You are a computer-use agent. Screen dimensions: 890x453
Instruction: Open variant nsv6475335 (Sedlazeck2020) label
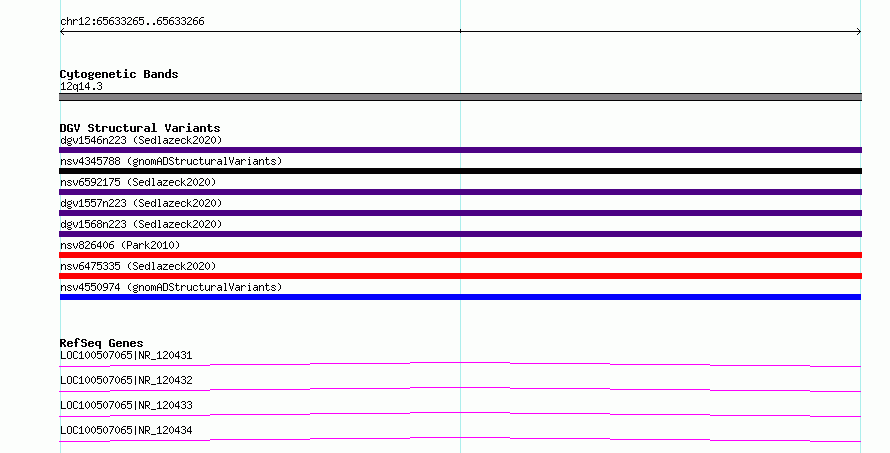pos(138,266)
